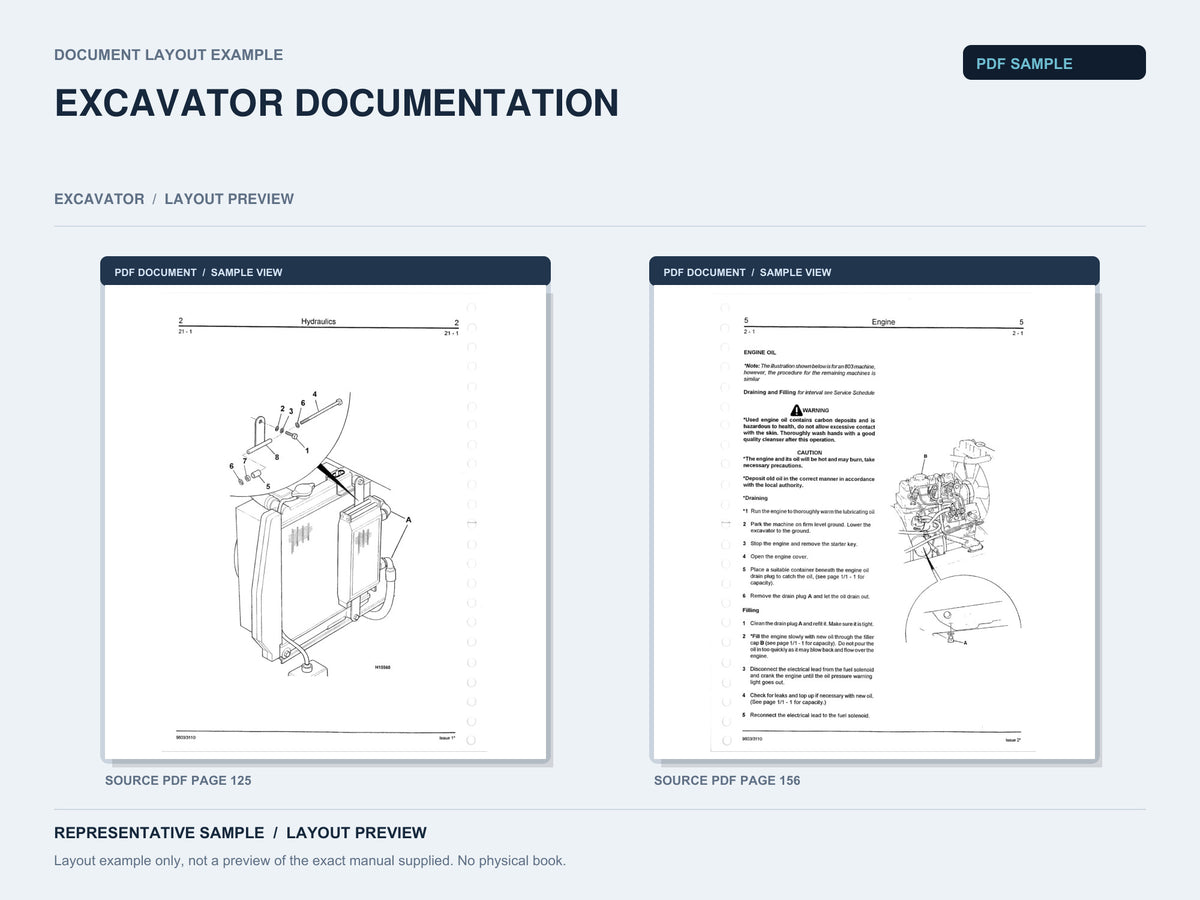The width and height of the screenshot is (1200, 900).
Task: Click REPRESENTATIVE SAMPLE / LAYOUT PREVIEW text
Action: [240, 833]
